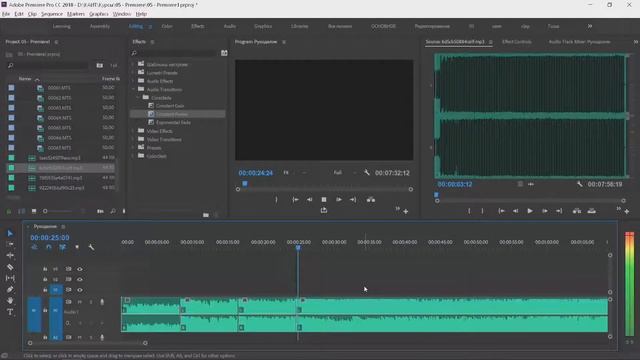Click Lift button in Program monitor
The image size is (640, 360).
click(371, 200)
